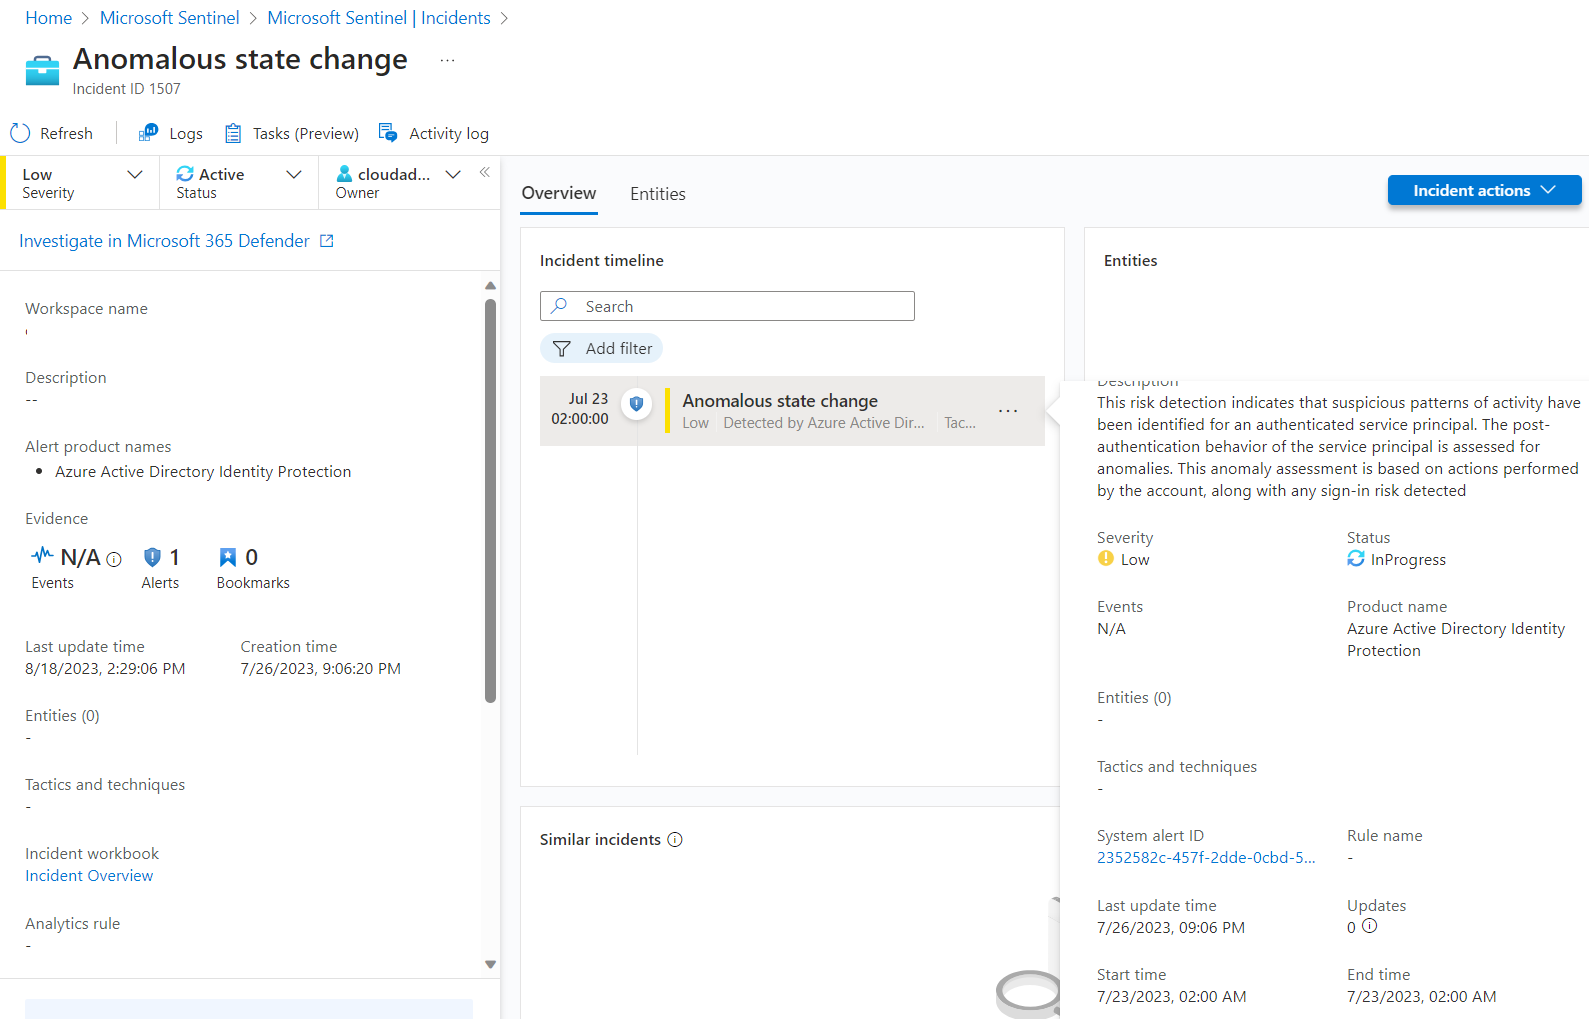Click the scroll down arrow in left pane
The width and height of the screenshot is (1589, 1019).
[490, 964]
